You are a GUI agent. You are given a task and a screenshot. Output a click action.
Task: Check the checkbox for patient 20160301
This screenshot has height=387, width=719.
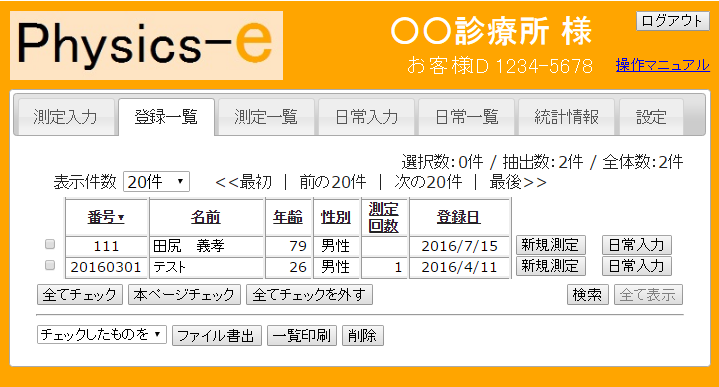click(x=50, y=265)
